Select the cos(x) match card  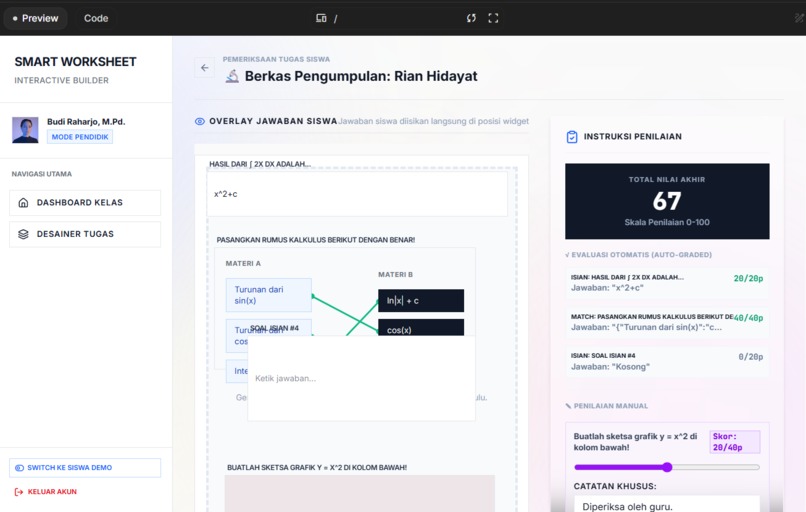coord(421,327)
